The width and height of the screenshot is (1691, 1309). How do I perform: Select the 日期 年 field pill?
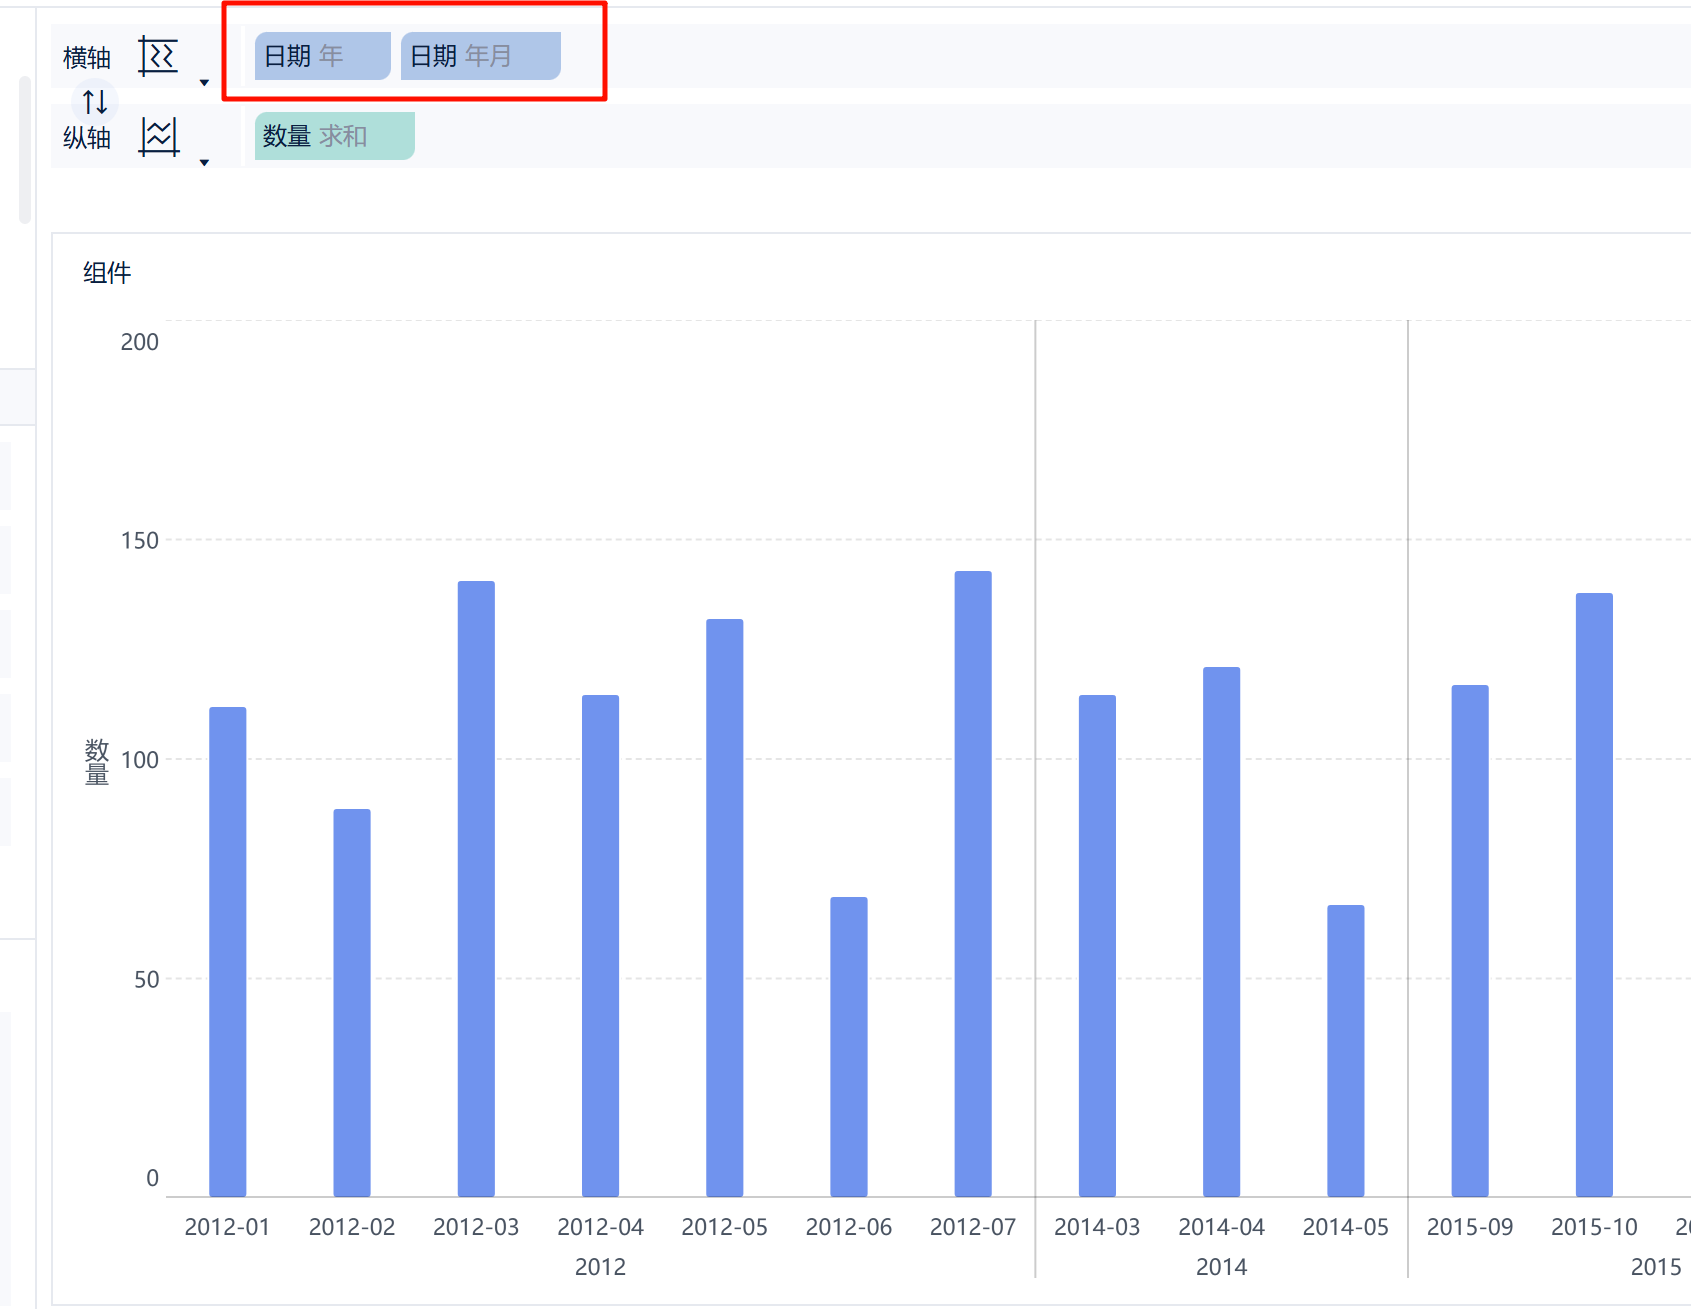(x=322, y=56)
